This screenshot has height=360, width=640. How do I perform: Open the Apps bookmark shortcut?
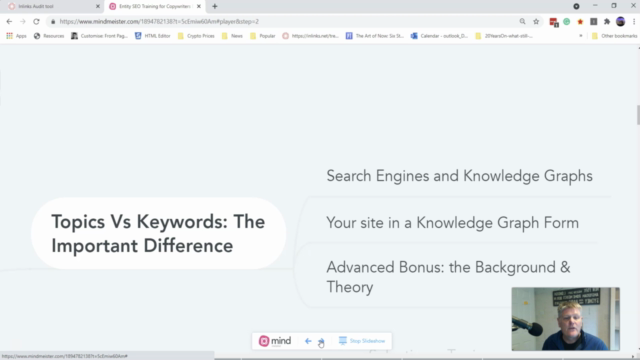tap(16, 36)
